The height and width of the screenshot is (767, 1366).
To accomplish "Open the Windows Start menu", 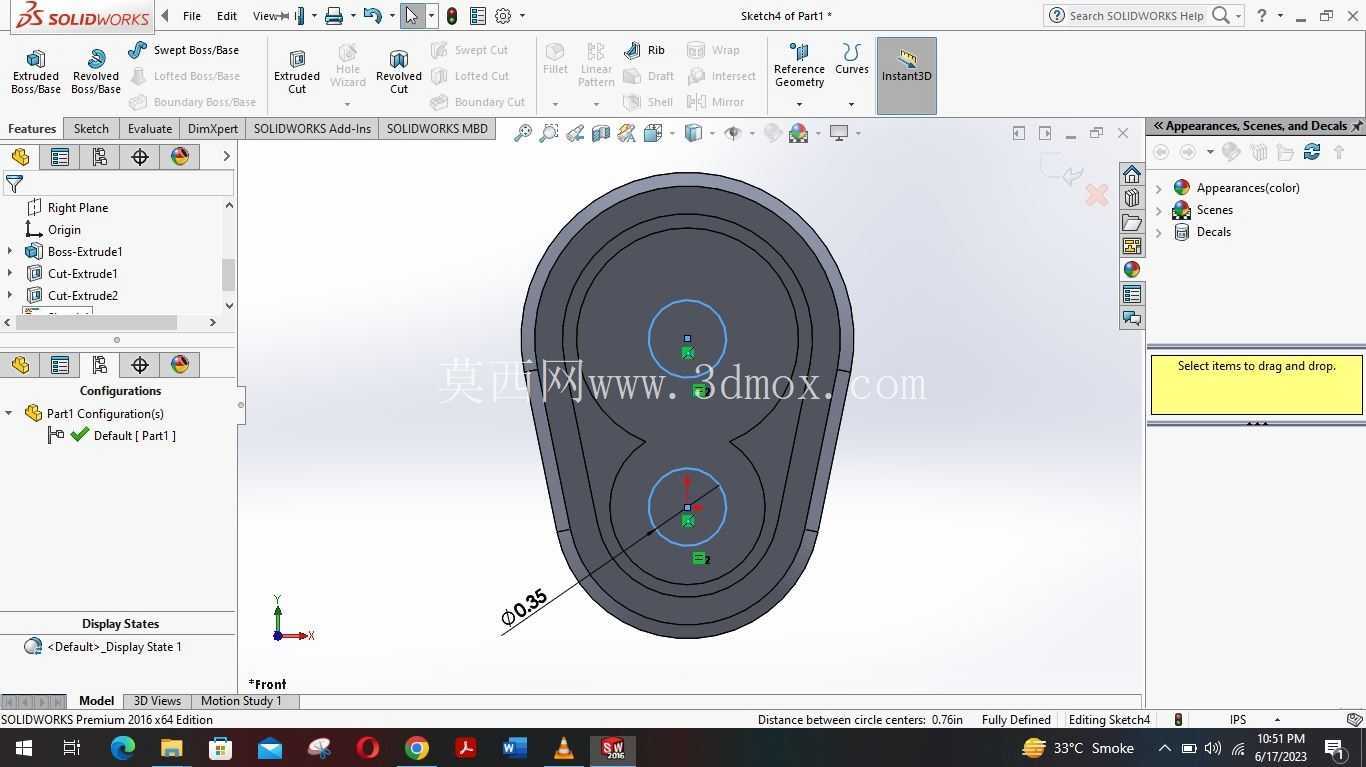I will point(24,748).
